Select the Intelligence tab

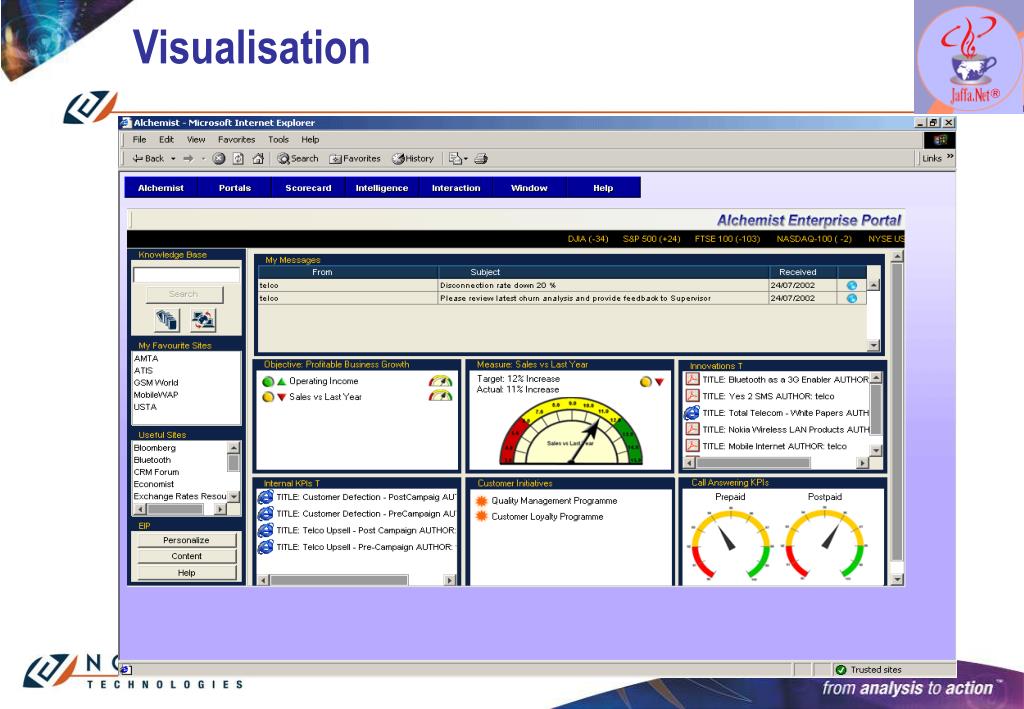[x=381, y=188]
